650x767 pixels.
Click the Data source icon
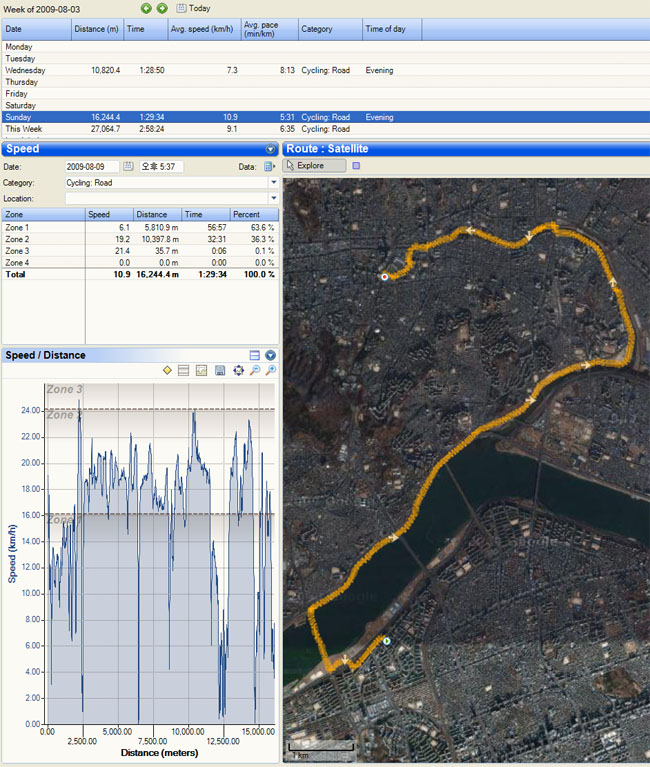[269, 166]
